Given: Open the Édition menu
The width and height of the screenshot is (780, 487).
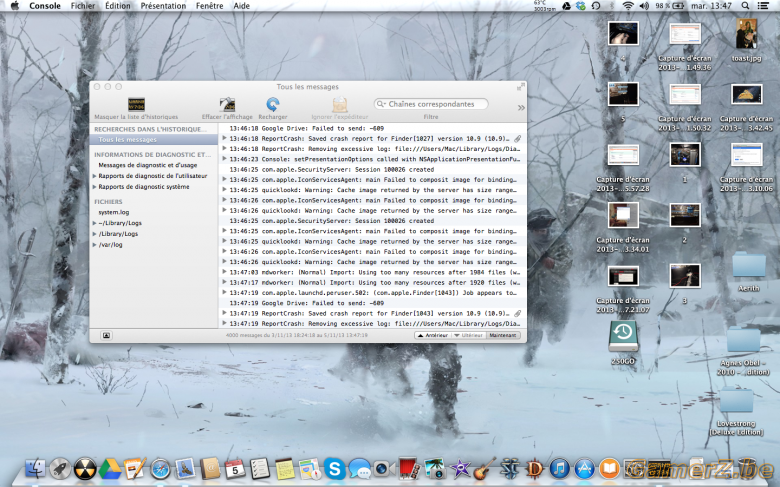Looking at the screenshot, I should tap(118, 6).
